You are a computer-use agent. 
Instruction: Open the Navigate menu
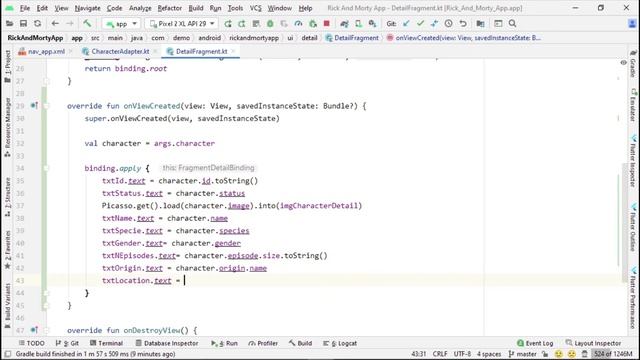tap(87, 8)
